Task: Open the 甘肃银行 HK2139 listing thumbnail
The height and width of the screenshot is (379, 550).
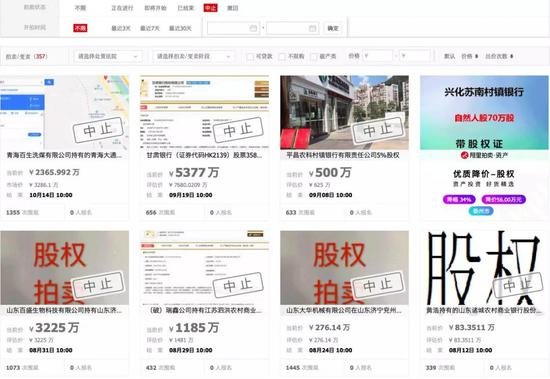Action: (x=204, y=112)
